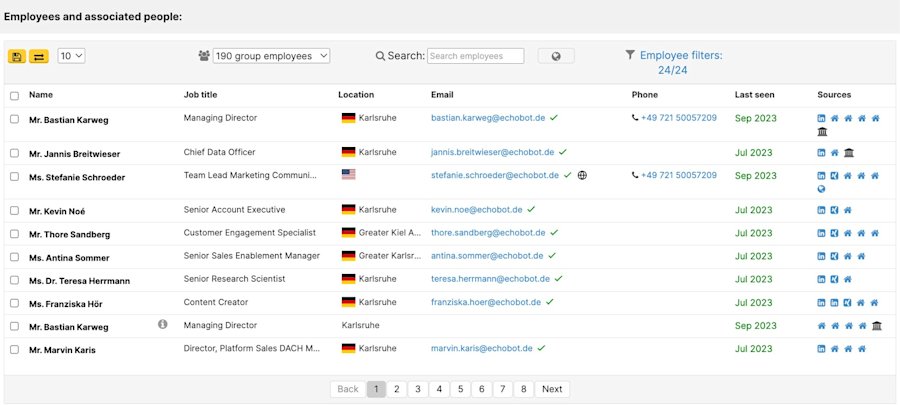900x405 pixels.
Task: Open the LinkedIn source for Thore Sandberg
Action: [821, 233]
